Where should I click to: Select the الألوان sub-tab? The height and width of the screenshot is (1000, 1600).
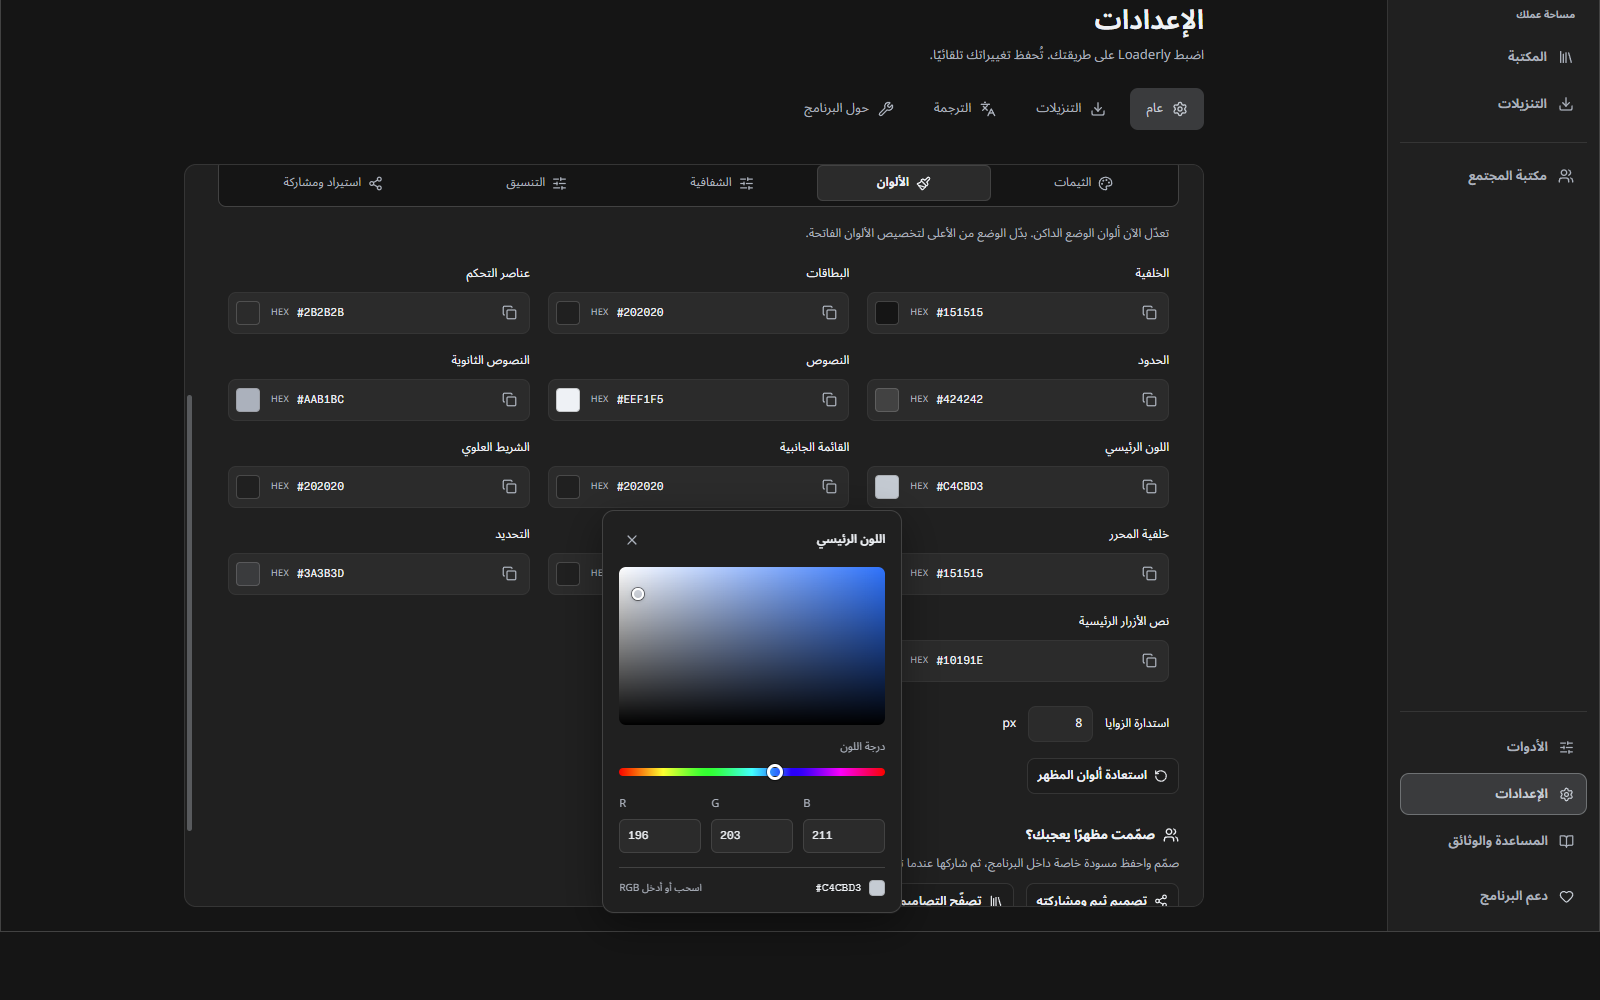coord(904,183)
